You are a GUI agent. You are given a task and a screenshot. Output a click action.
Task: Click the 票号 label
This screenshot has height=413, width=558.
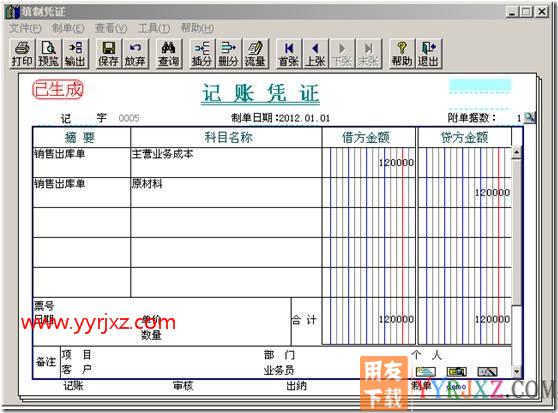[x=44, y=306]
